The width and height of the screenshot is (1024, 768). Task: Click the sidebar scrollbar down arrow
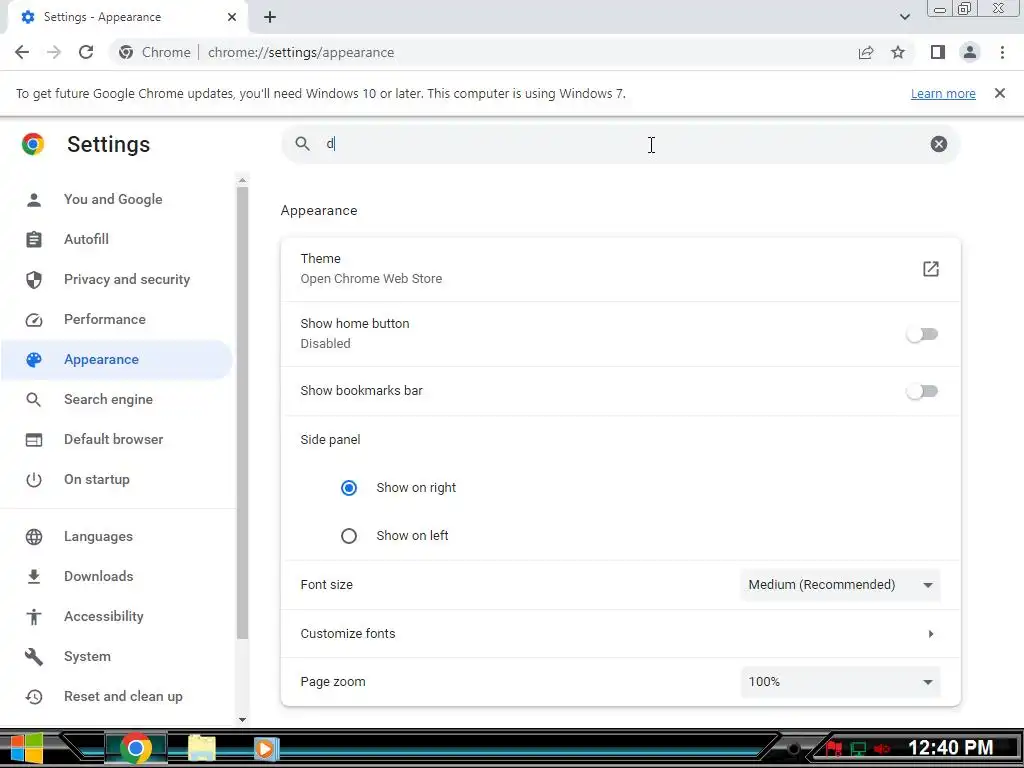click(x=242, y=720)
